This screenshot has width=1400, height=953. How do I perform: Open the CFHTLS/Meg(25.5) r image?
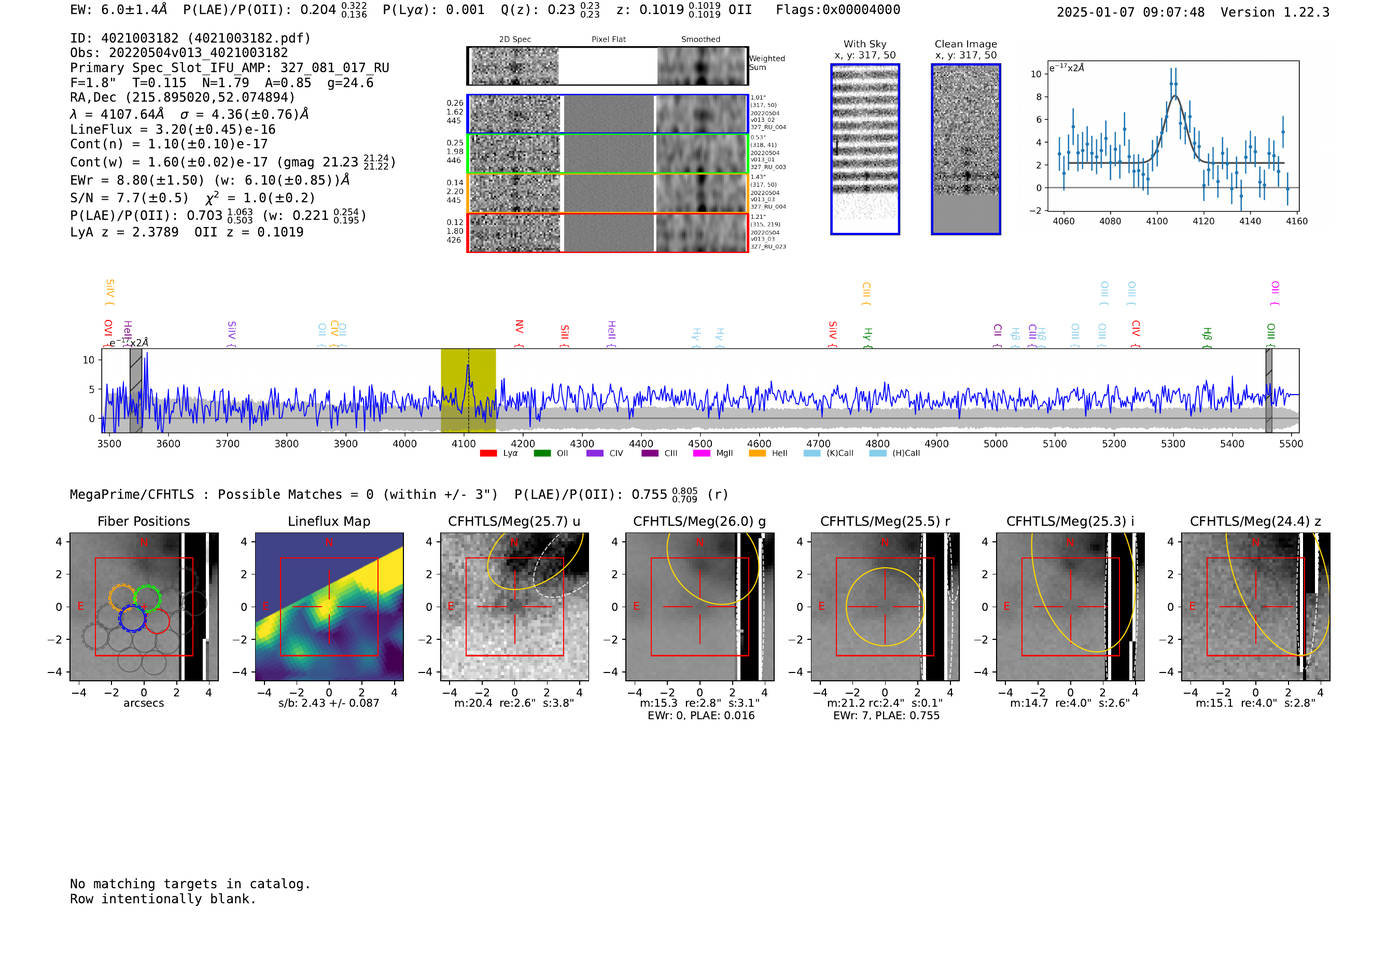pos(885,606)
